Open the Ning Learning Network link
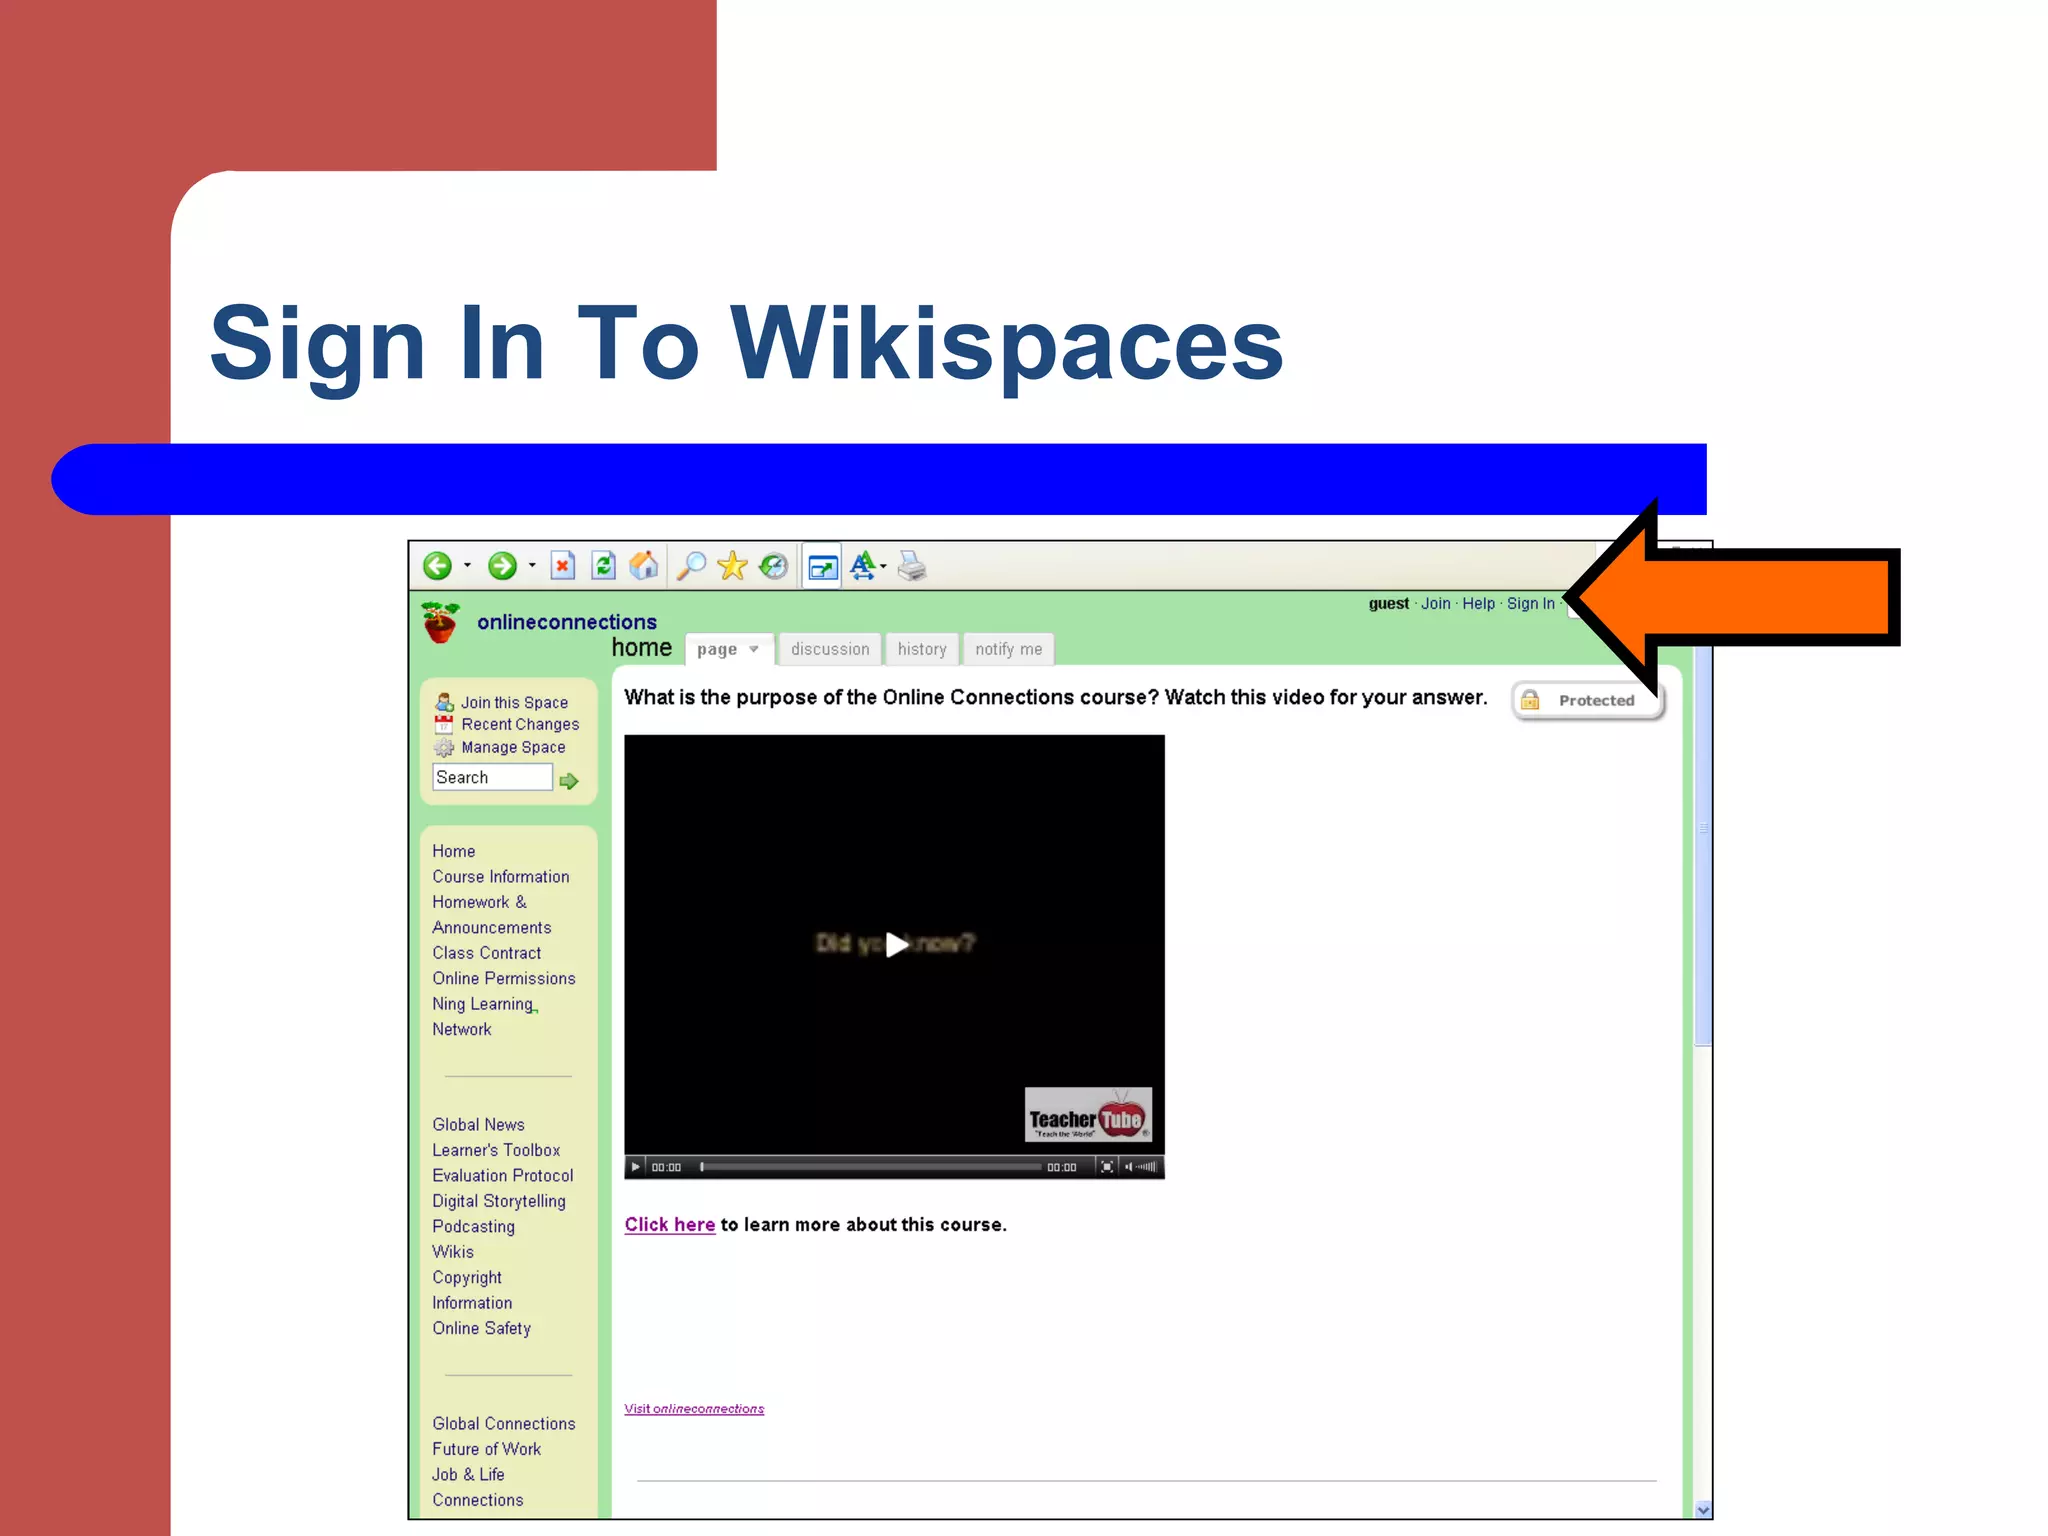Screen dimensions: 2048x1536 tap(484, 1017)
